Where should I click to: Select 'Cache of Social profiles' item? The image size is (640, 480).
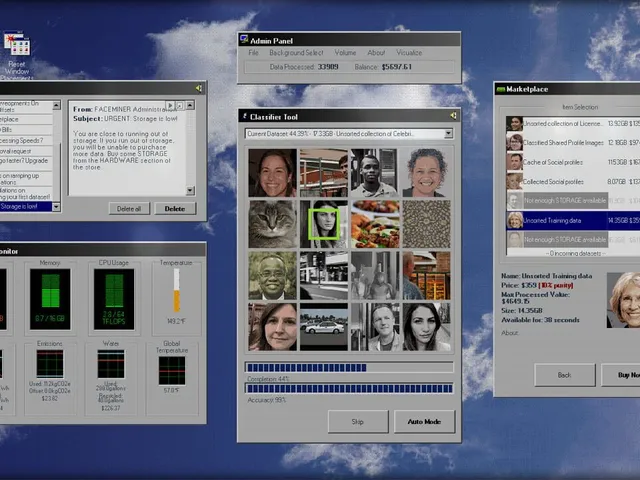point(573,162)
